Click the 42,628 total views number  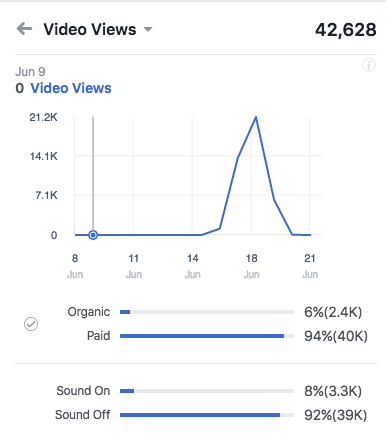[x=346, y=30]
